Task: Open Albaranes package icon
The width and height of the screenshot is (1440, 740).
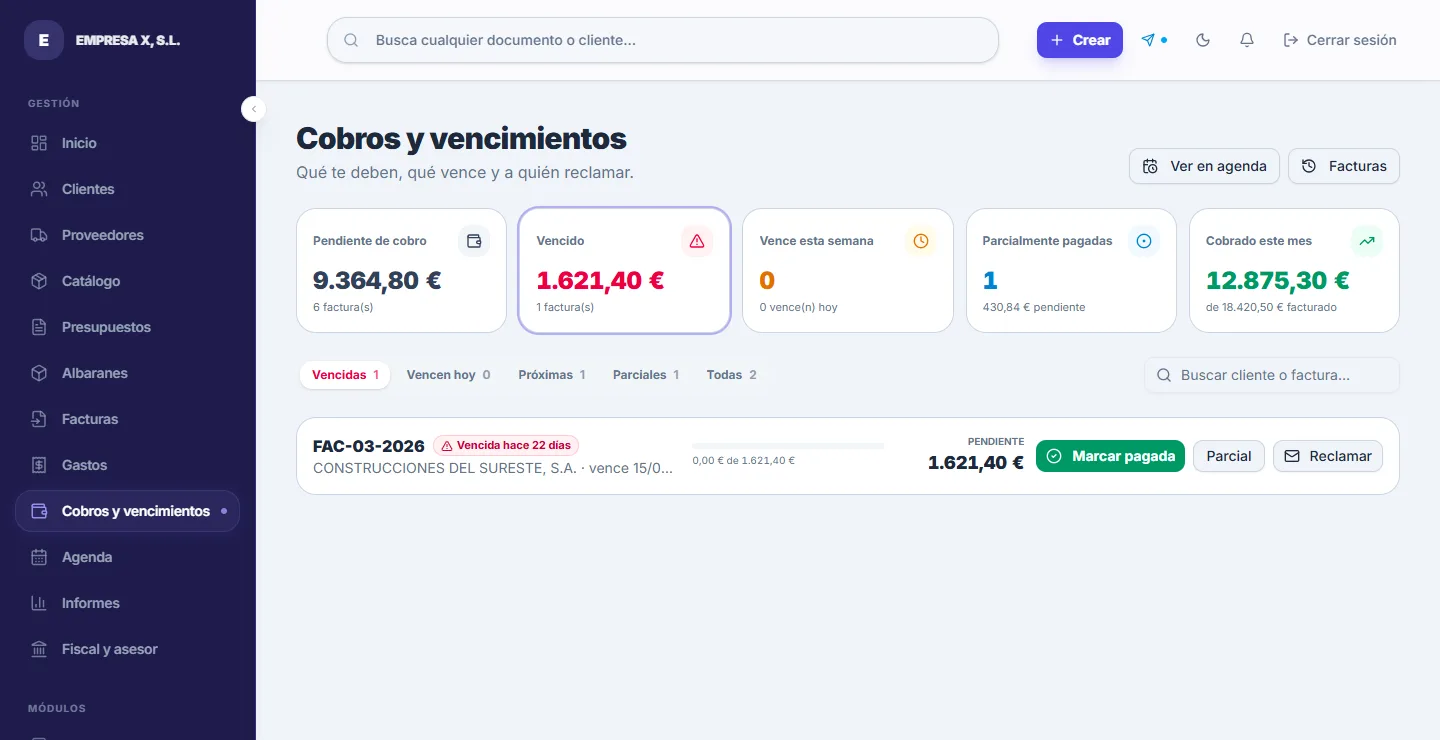Action: click(x=39, y=373)
